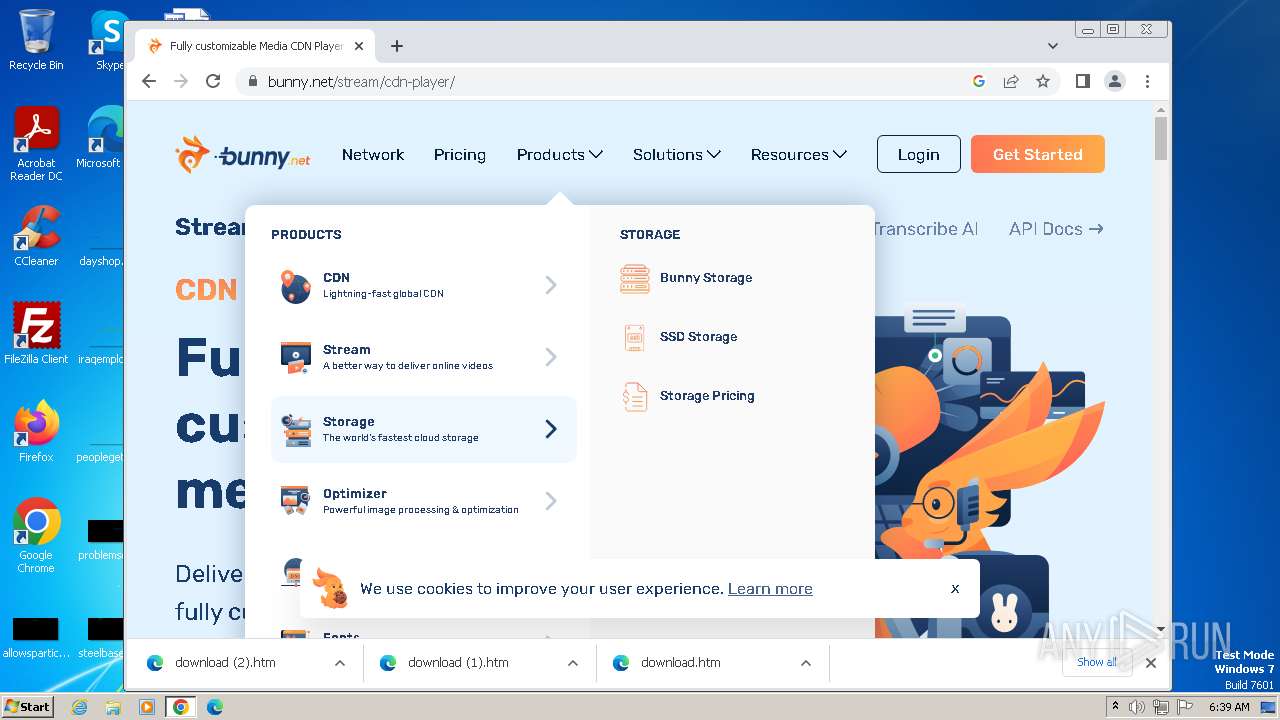Screen dimensions: 1280x720
Task: Bookmark this page with the star icon
Action: point(1043,82)
